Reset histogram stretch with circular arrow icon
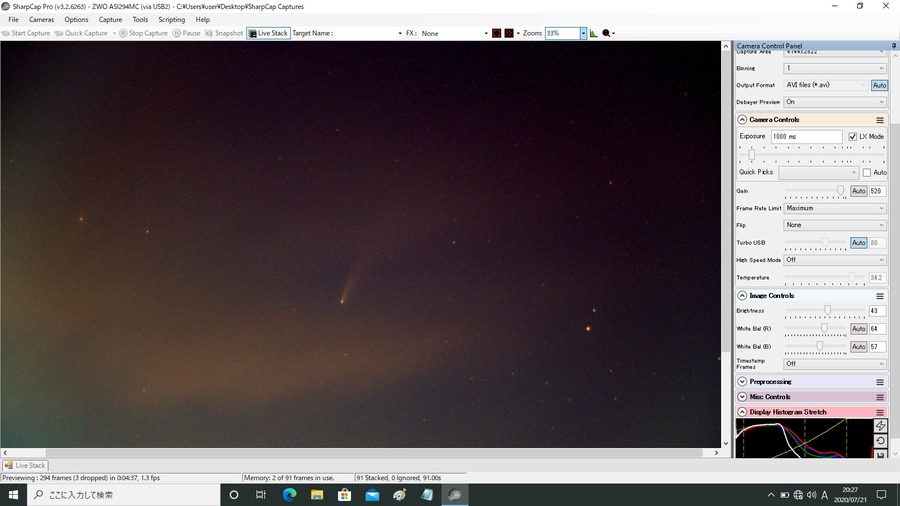The width and height of the screenshot is (900, 506). 880,441
